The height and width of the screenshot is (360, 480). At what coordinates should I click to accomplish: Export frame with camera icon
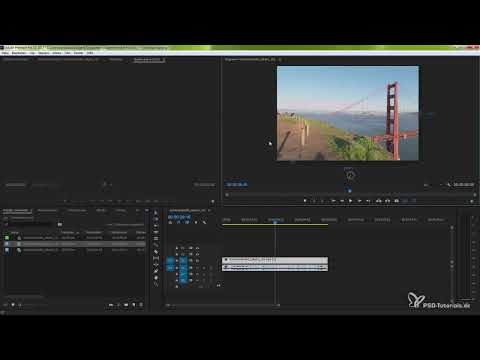coord(397,201)
